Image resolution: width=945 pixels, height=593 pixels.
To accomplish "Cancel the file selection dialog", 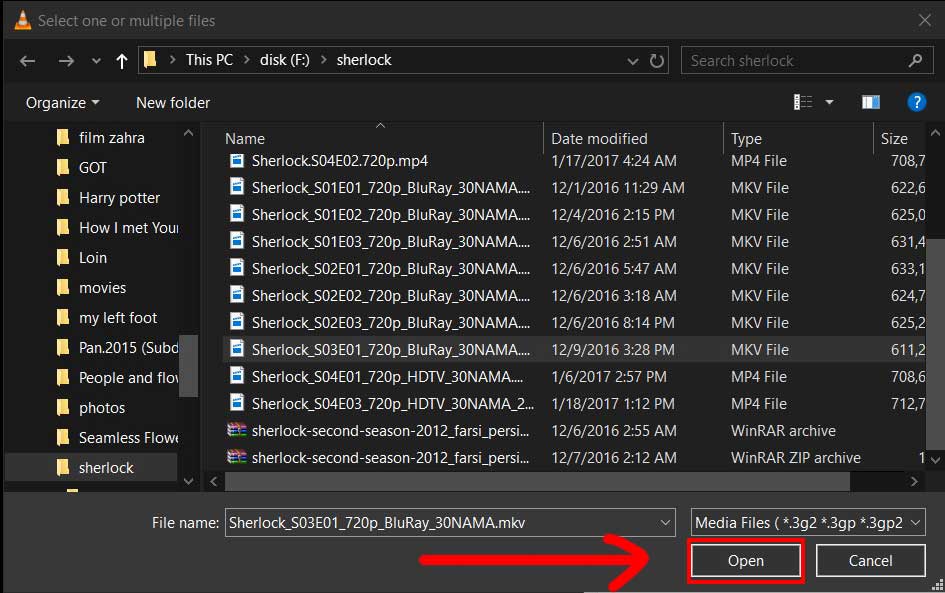I will click(x=870, y=561).
